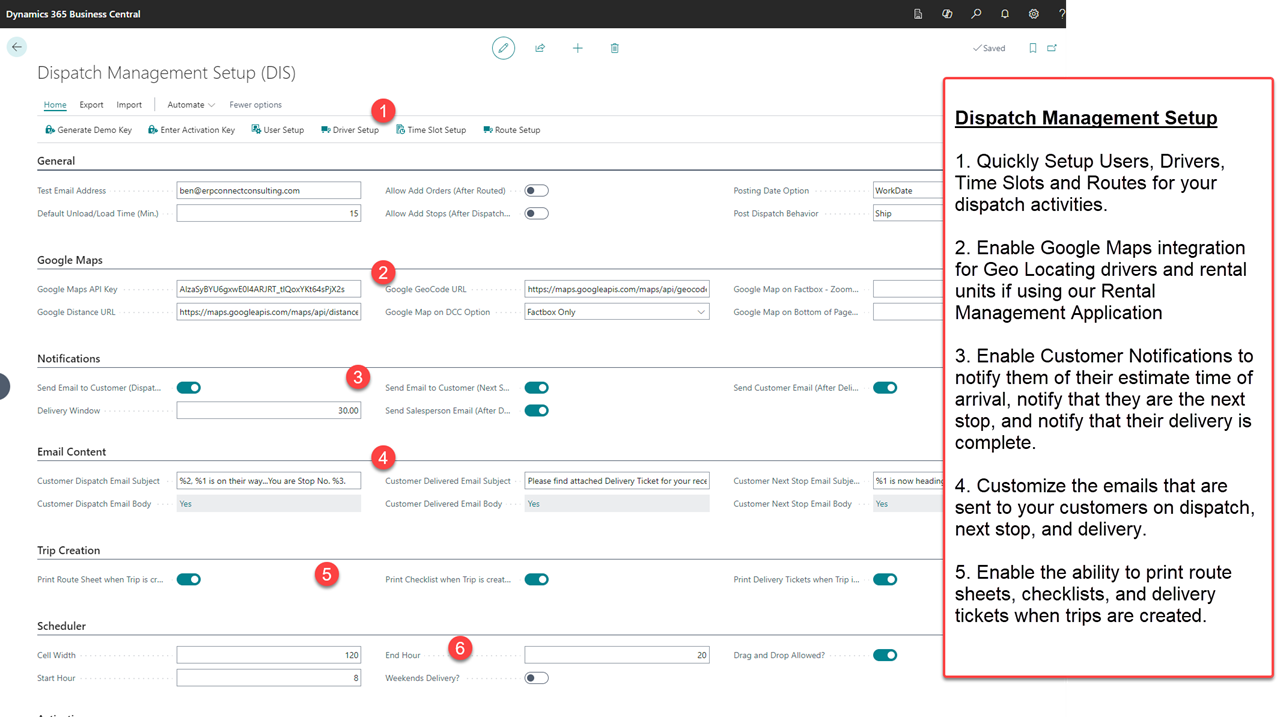Edit Google Maps API Key field
Image resolution: width=1280 pixels, height=720 pixels.
(x=268, y=289)
